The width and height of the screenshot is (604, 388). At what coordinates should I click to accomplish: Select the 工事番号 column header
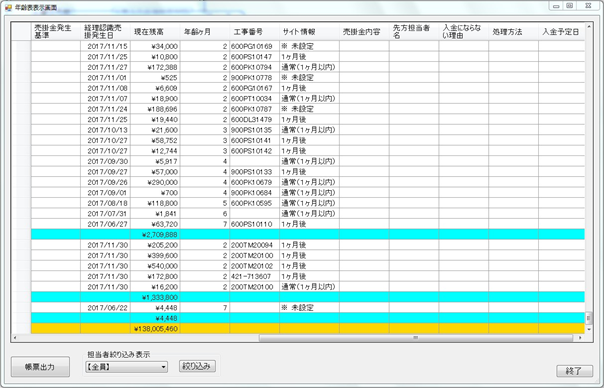pos(255,32)
